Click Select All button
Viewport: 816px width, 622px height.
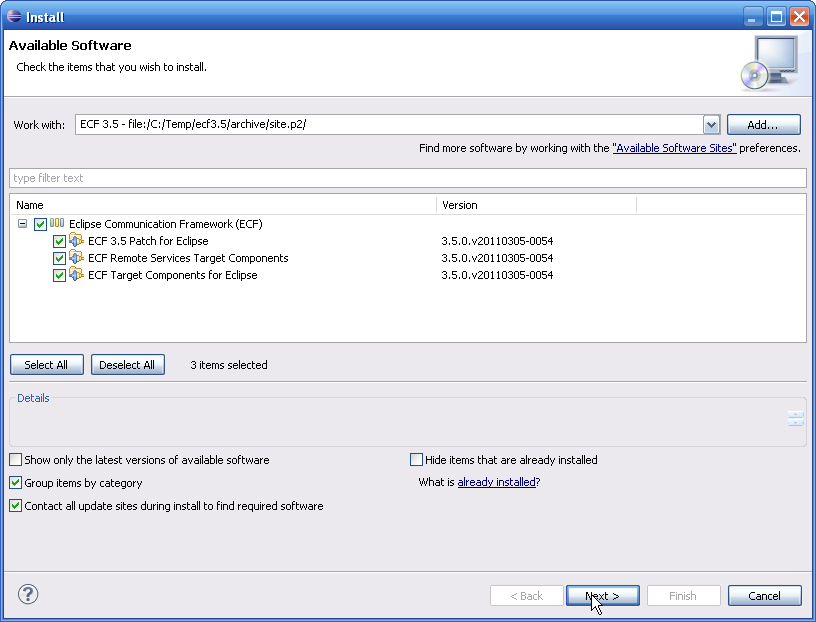(x=46, y=365)
